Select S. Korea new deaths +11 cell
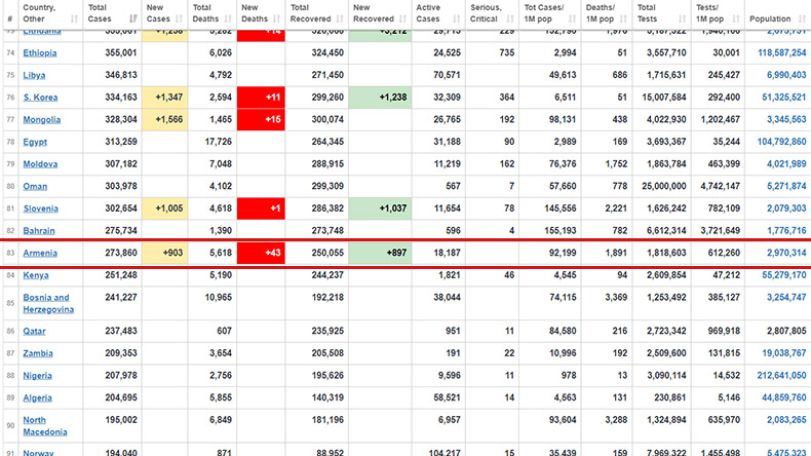This screenshot has height=456, width=811. (261, 97)
